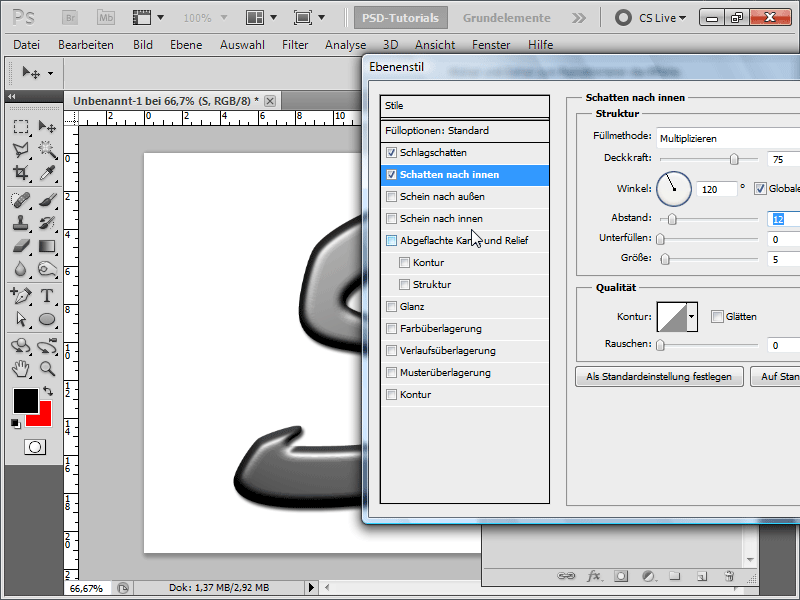Click the delete layer trash icon

pos(729,576)
